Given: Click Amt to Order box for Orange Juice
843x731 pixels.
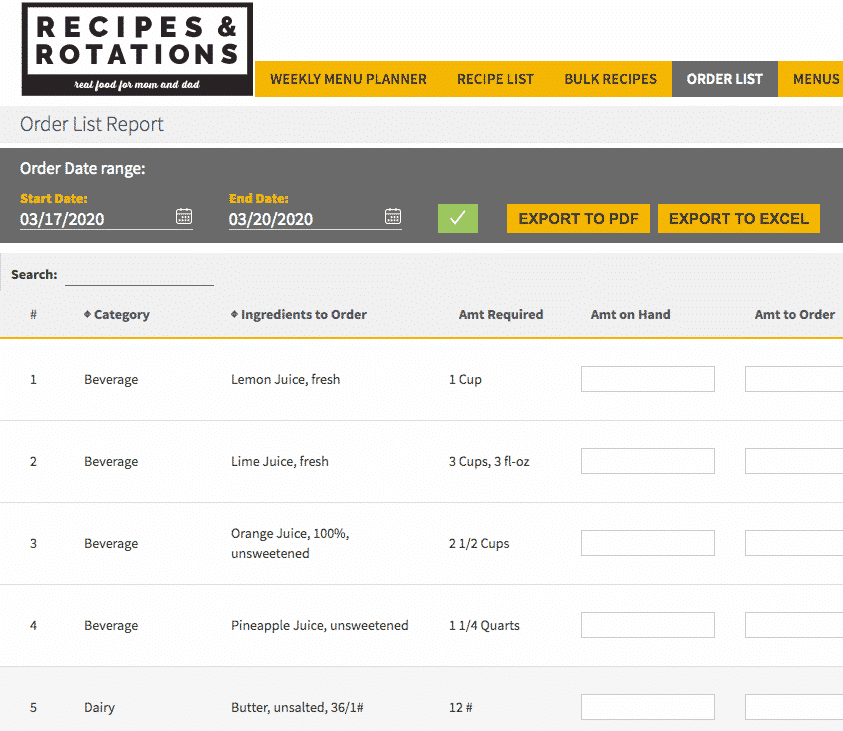Looking at the screenshot, I should 794,543.
